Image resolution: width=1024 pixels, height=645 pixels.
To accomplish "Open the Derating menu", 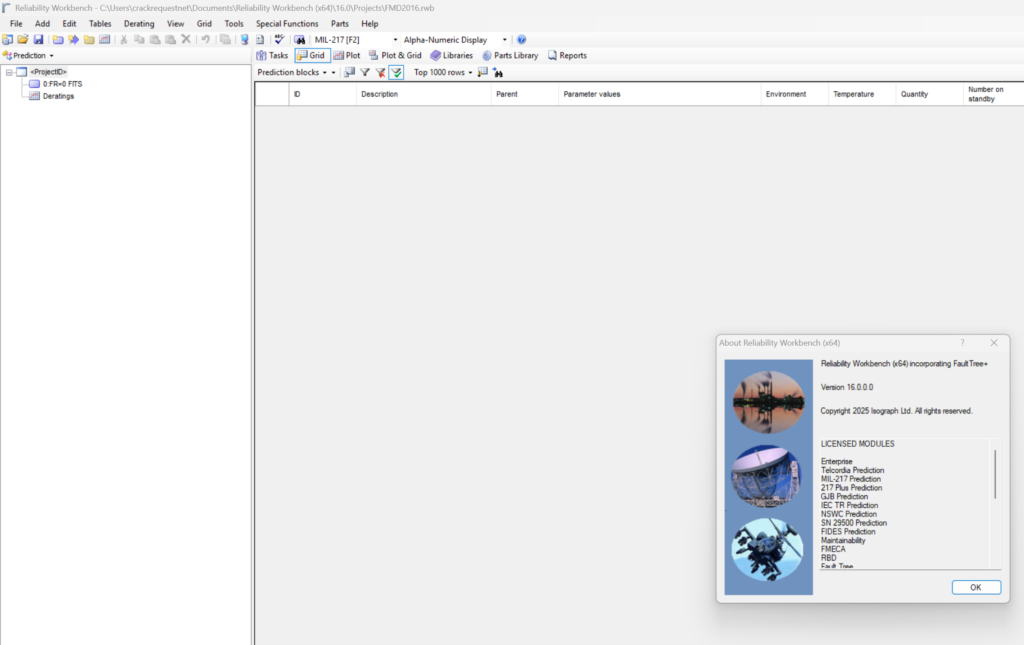I will click(139, 24).
